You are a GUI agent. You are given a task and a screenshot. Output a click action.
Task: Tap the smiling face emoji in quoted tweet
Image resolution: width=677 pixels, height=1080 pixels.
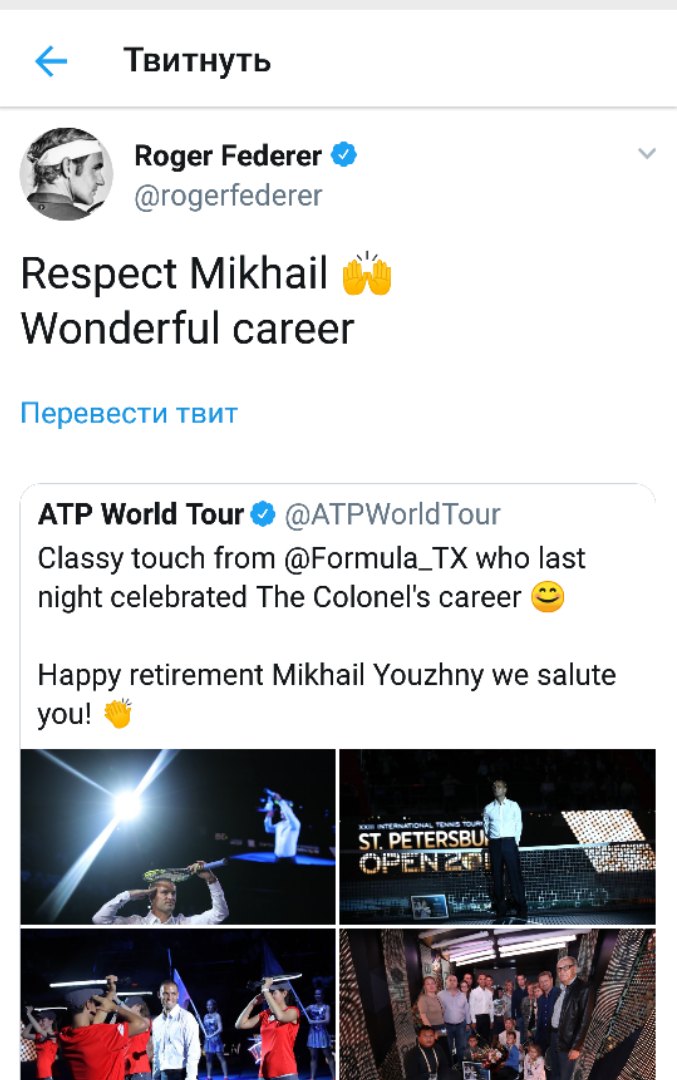pyautogui.click(x=548, y=597)
